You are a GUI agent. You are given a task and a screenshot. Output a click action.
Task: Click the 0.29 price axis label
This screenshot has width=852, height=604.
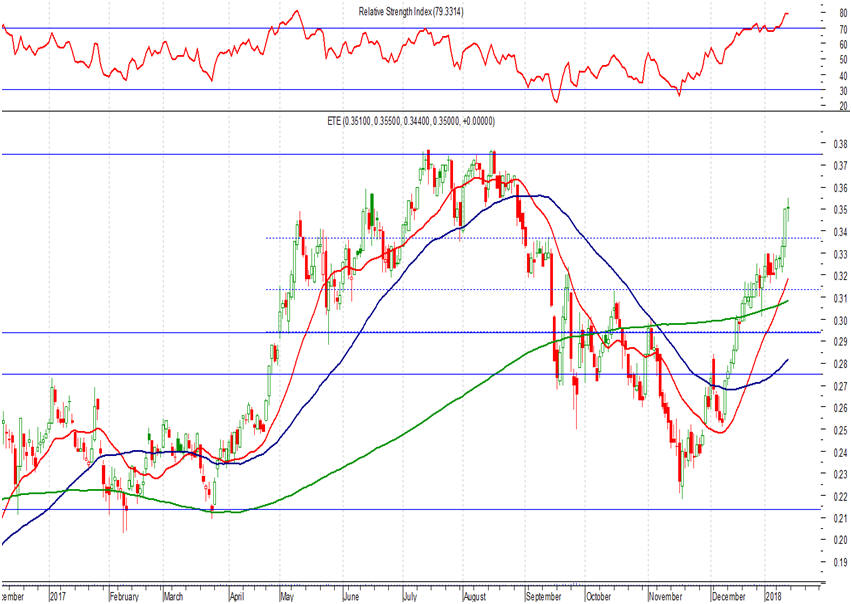pyautogui.click(x=841, y=342)
